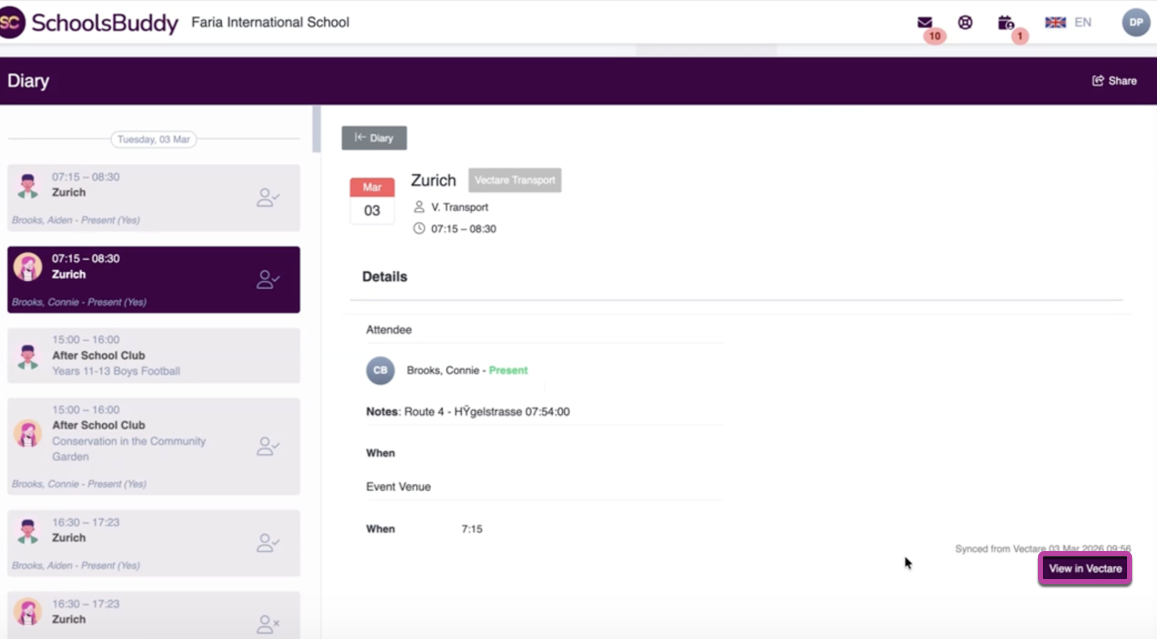Click the help lifebuoy icon

pyautogui.click(x=965, y=22)
